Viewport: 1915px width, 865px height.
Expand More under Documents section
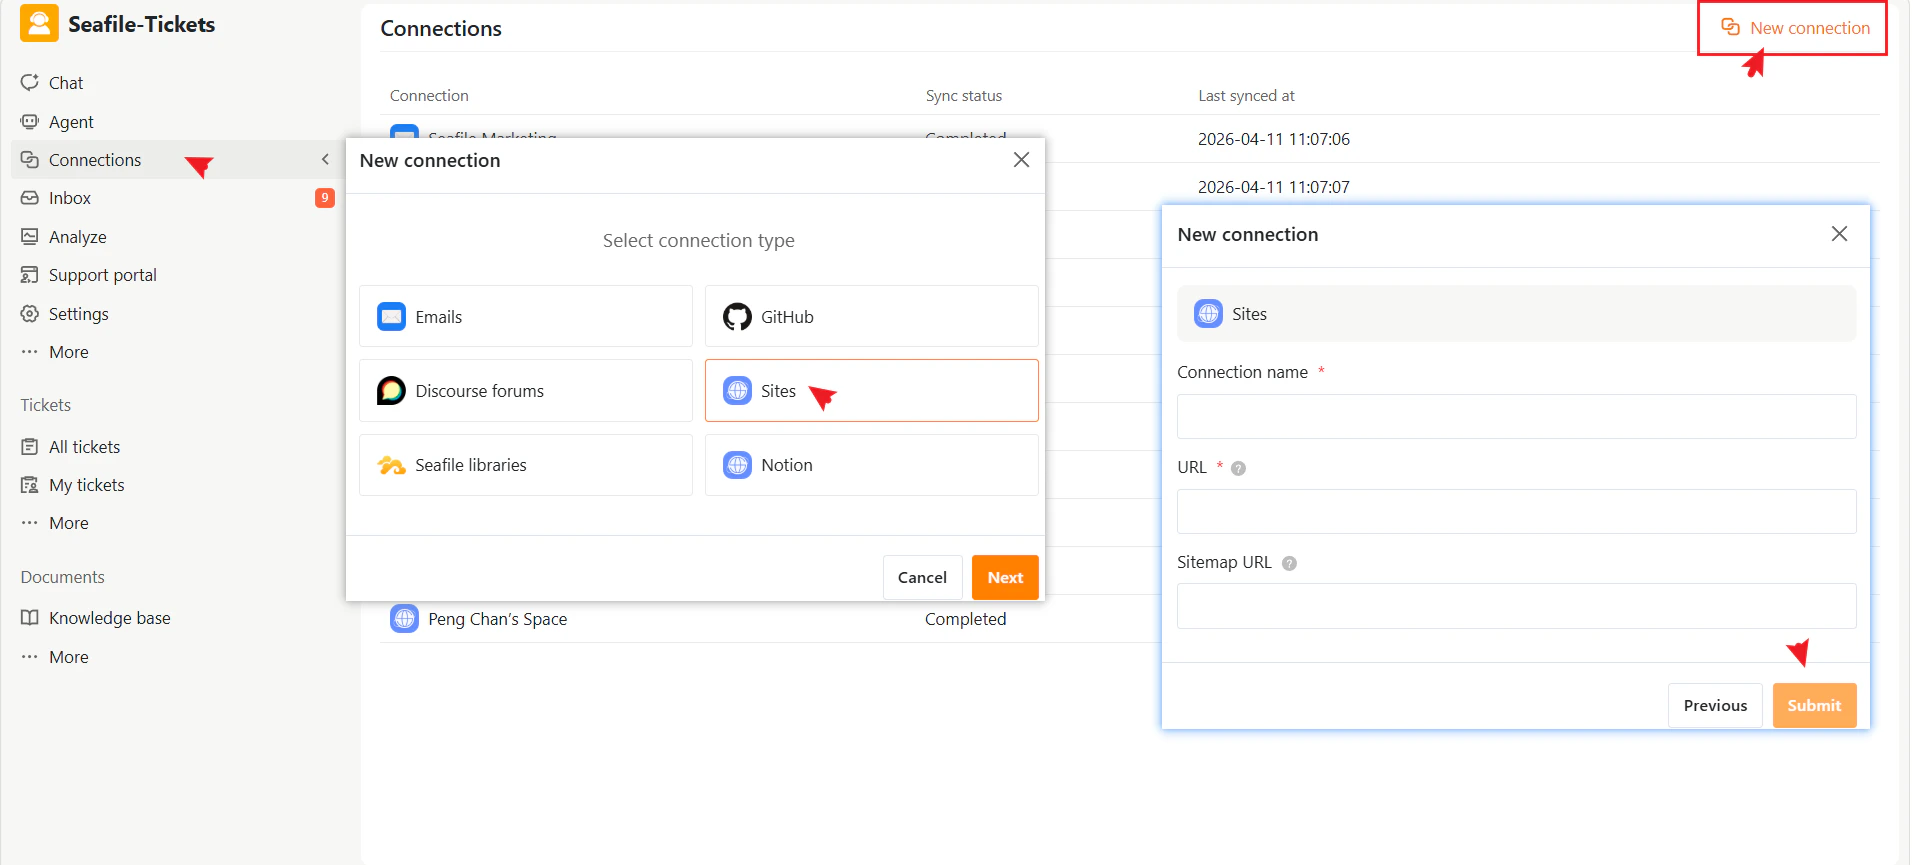69,657
